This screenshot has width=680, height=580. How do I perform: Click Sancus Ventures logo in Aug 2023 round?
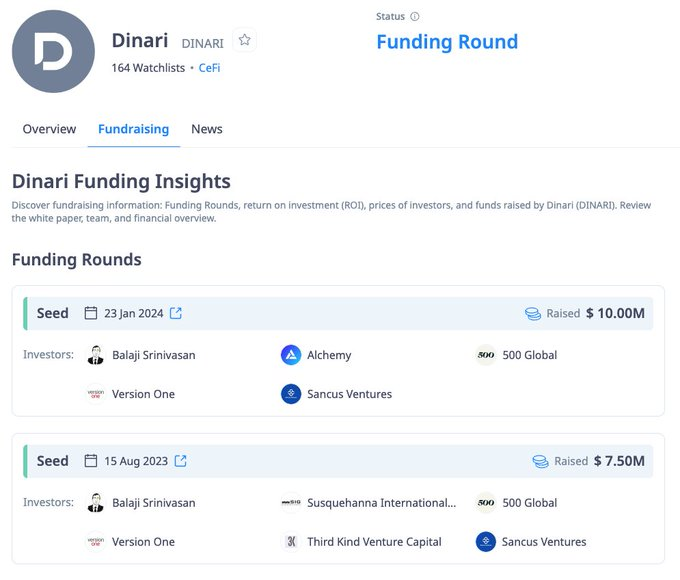(486, 541)
